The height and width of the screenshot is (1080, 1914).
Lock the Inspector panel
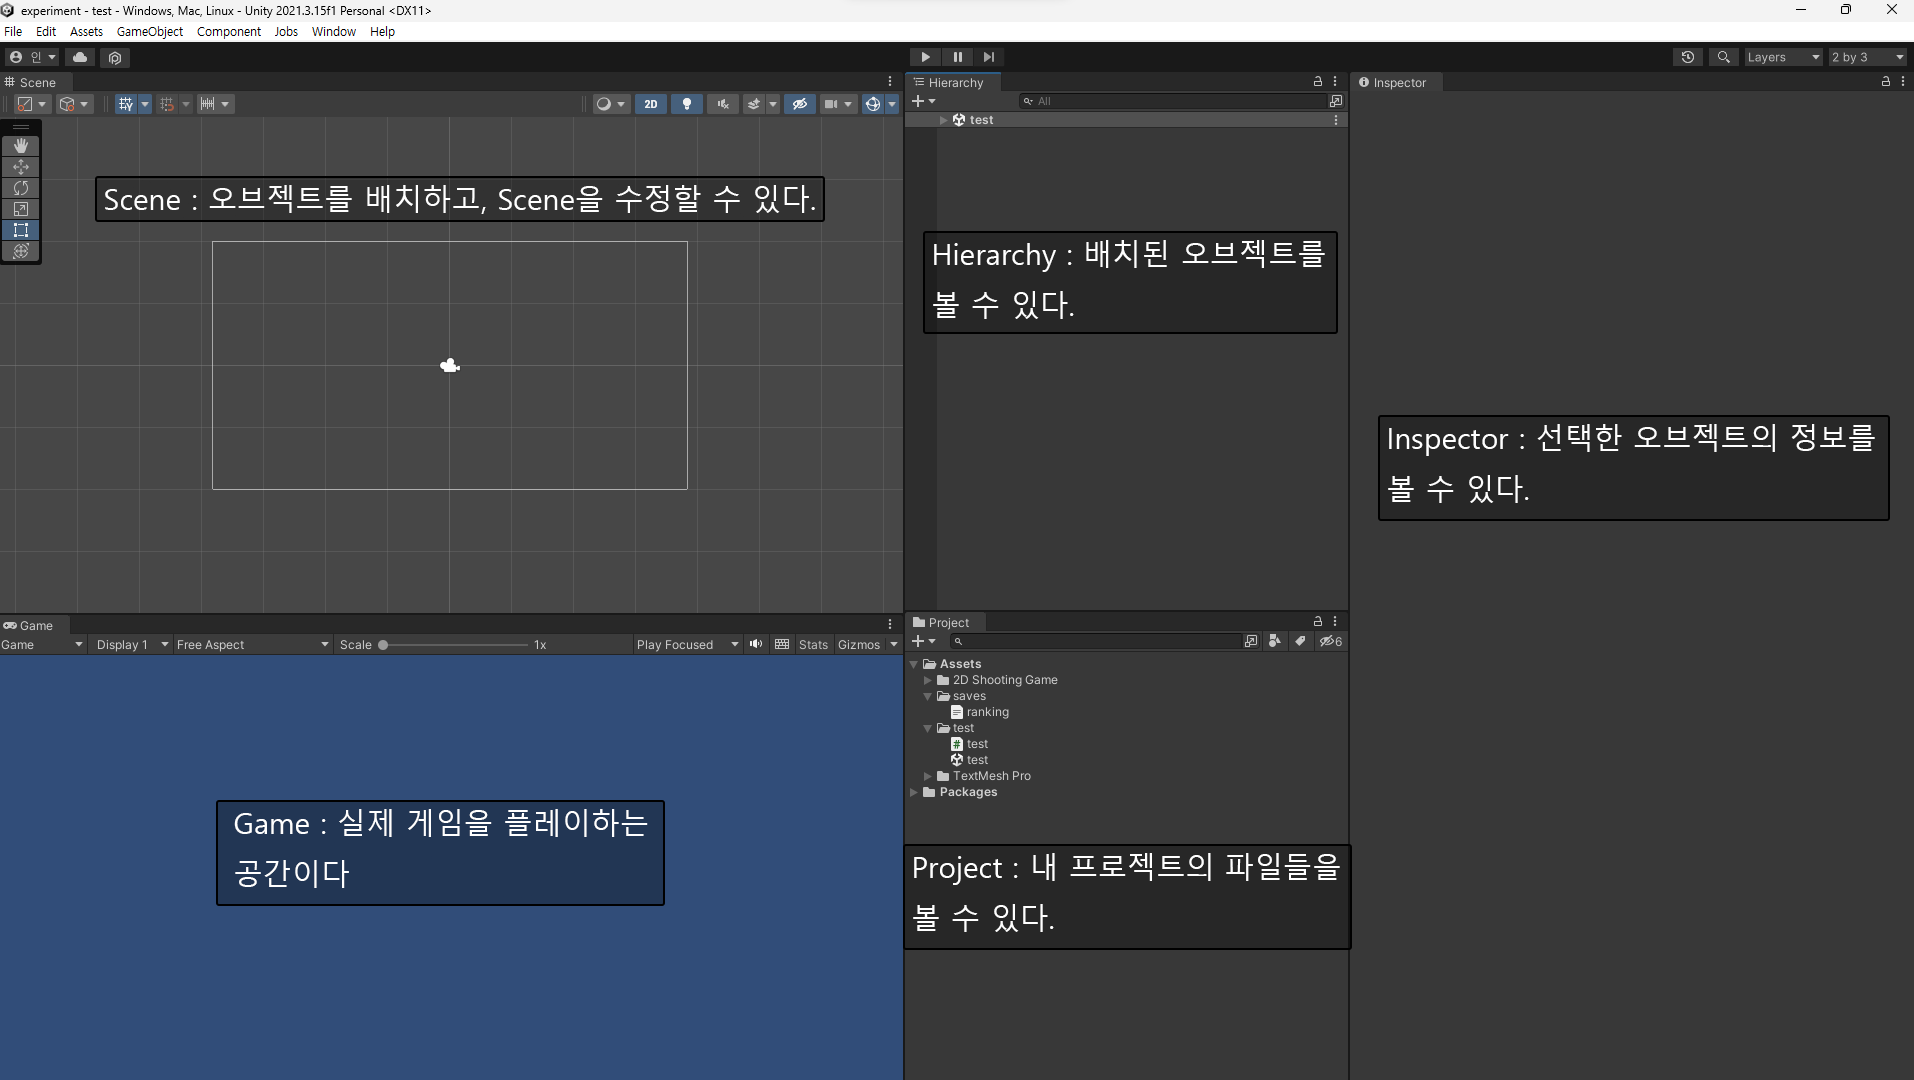1886,81
